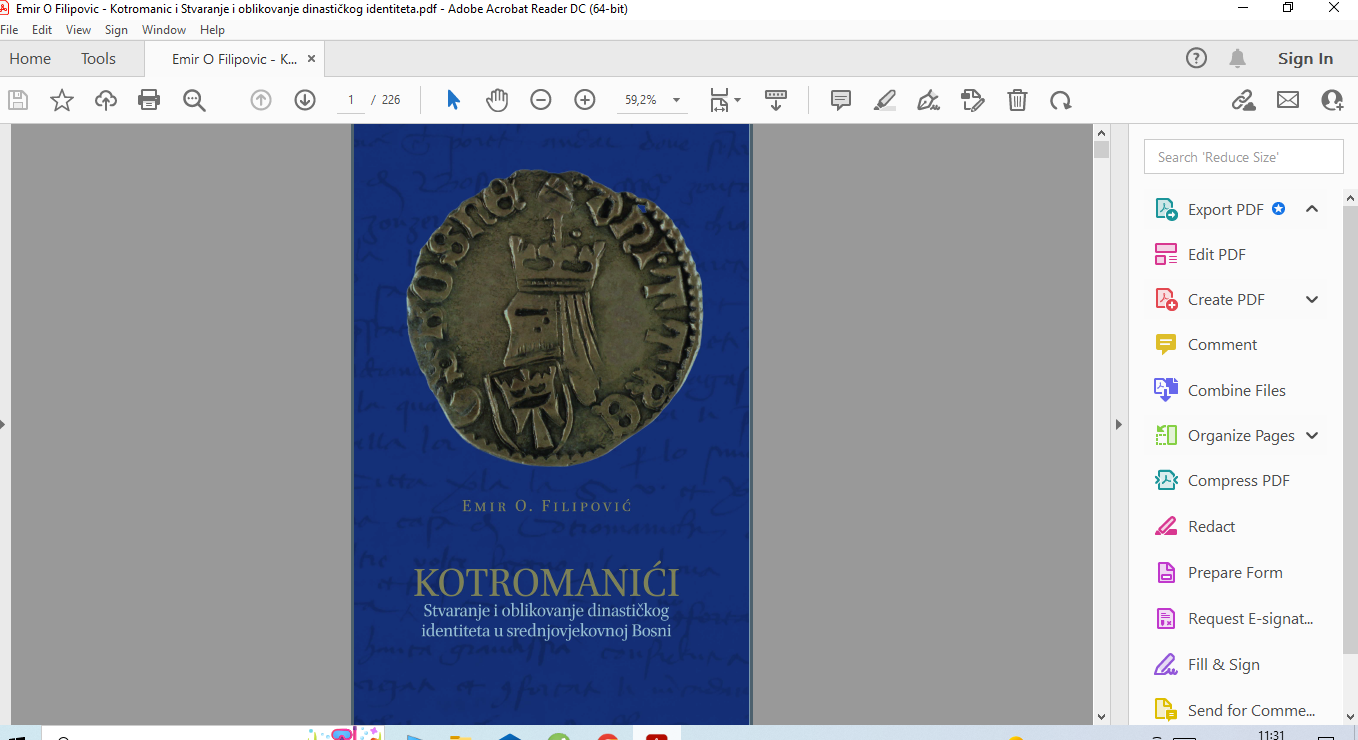Viewport: 1358px width, 740px height.
Task: Click the Search 'Reduce Size' tools field
Action: pos(1243,157)
